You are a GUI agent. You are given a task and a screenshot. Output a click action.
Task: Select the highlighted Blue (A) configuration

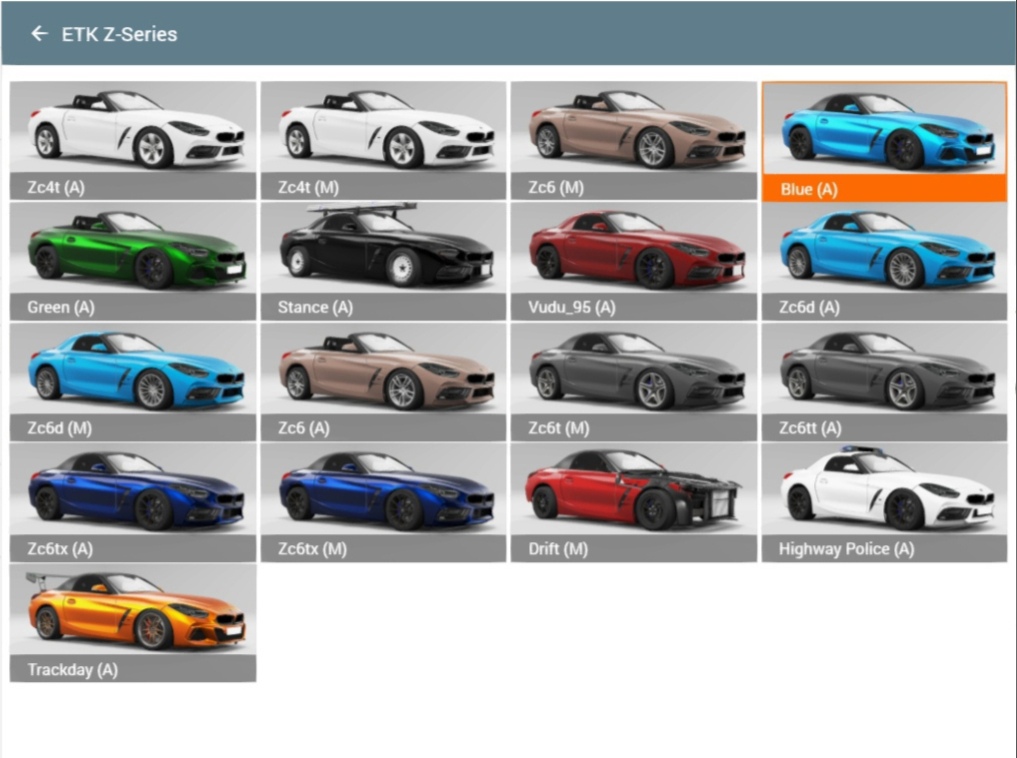[884, 130]
